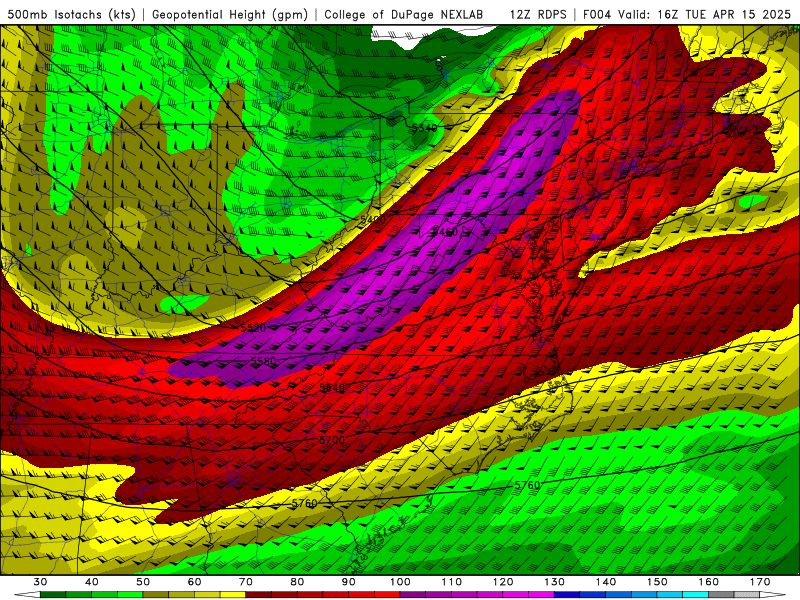Click the 5760 contour label over the green area

527,485
